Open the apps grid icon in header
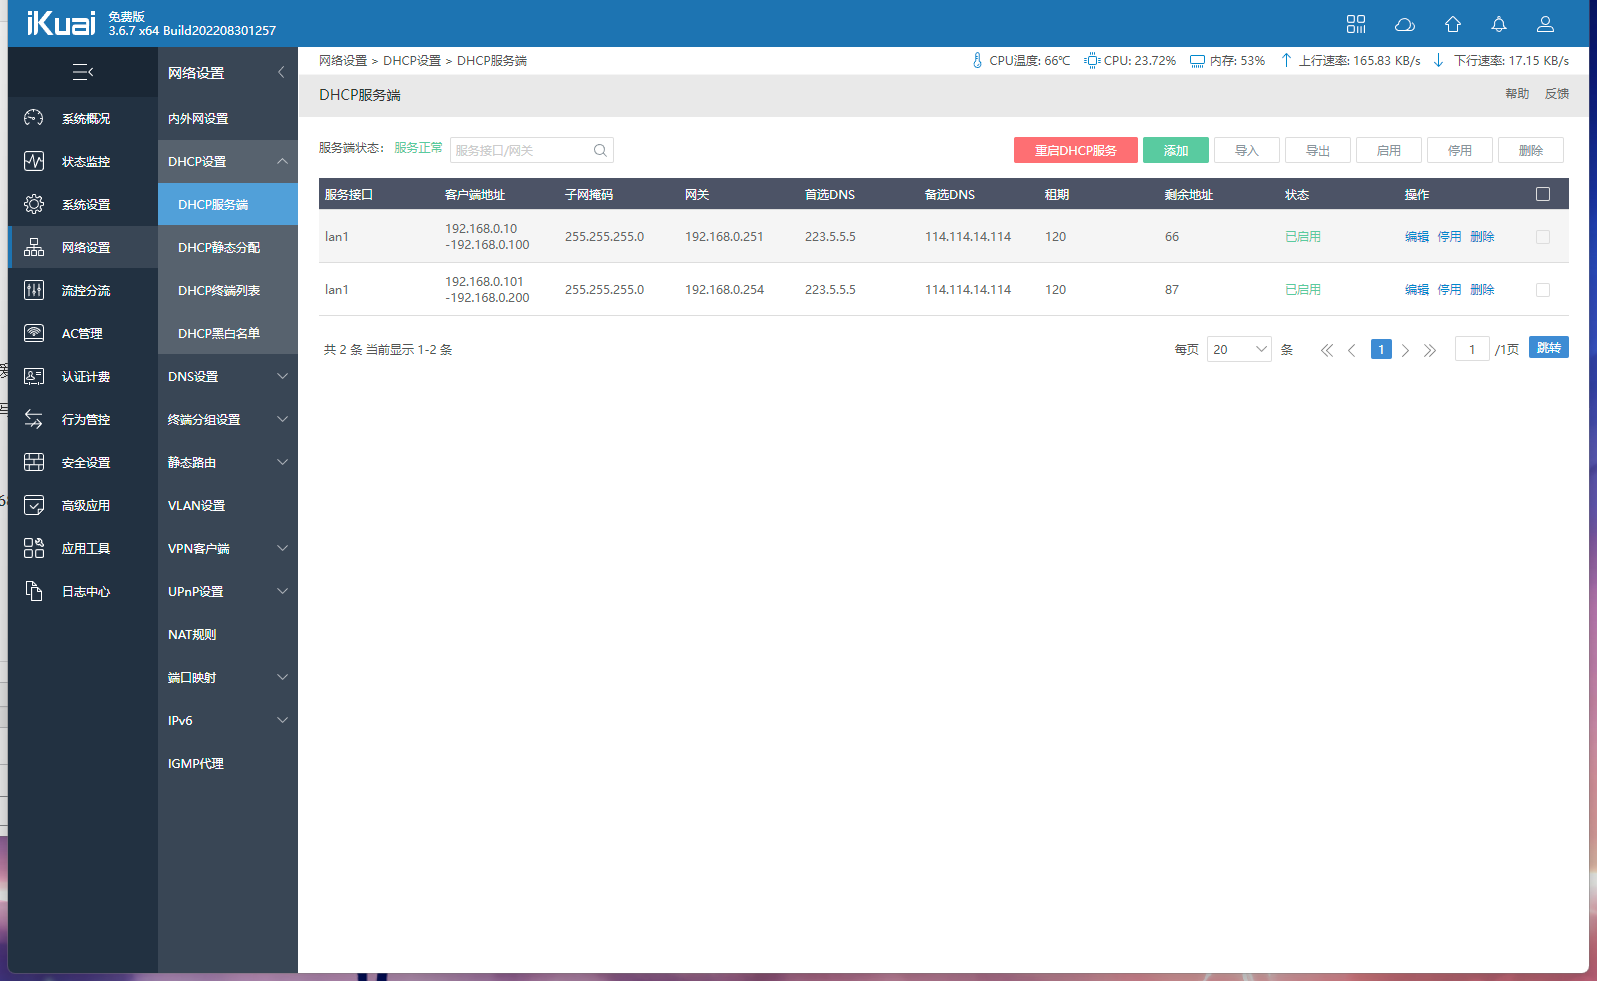This screenshot has height=981, width=1597. [x=1356, y=24]
